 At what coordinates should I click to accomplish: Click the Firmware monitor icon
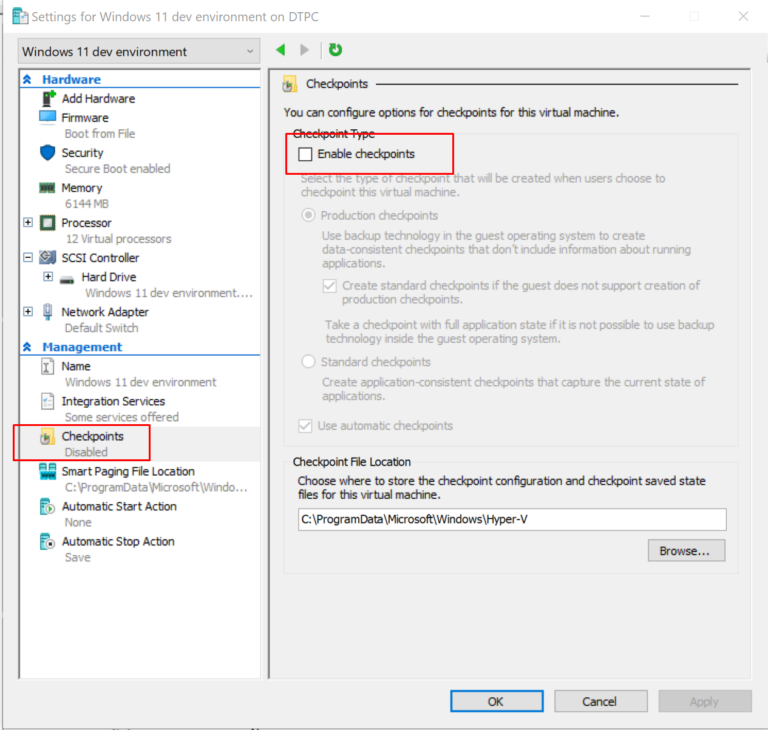click(48, 118)
